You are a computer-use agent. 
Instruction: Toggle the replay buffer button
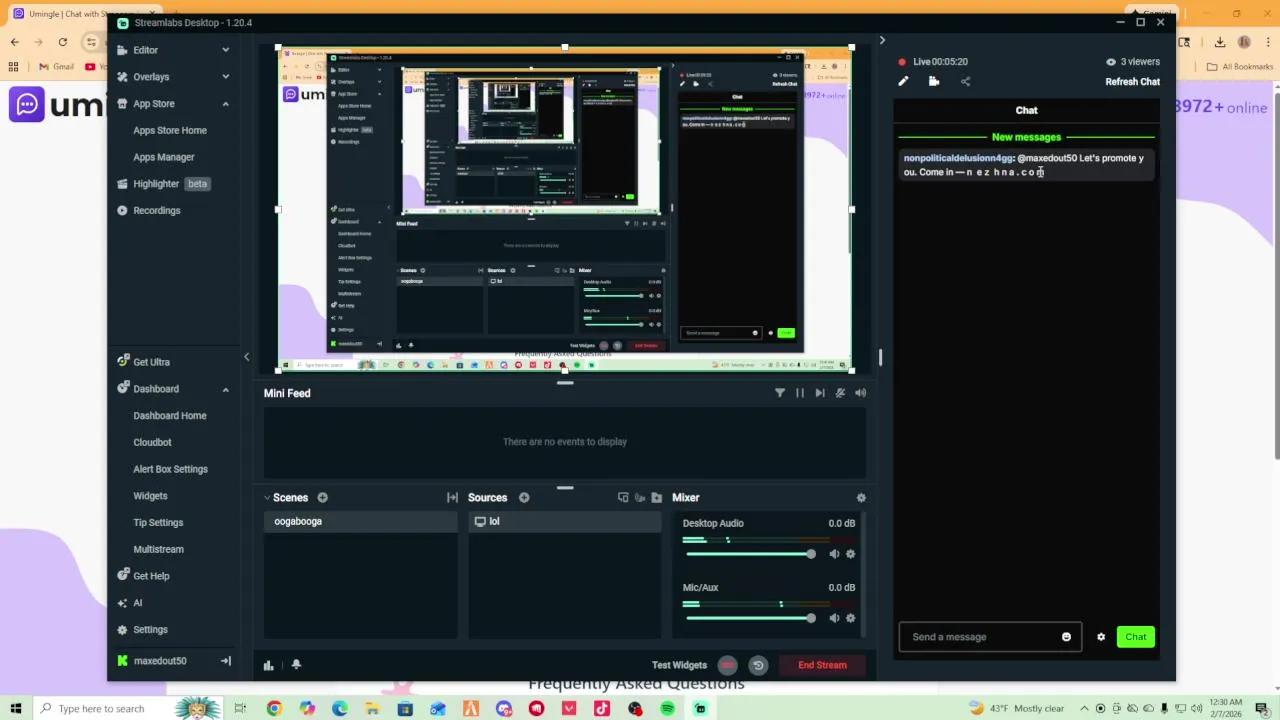click(x=758, y=665)
